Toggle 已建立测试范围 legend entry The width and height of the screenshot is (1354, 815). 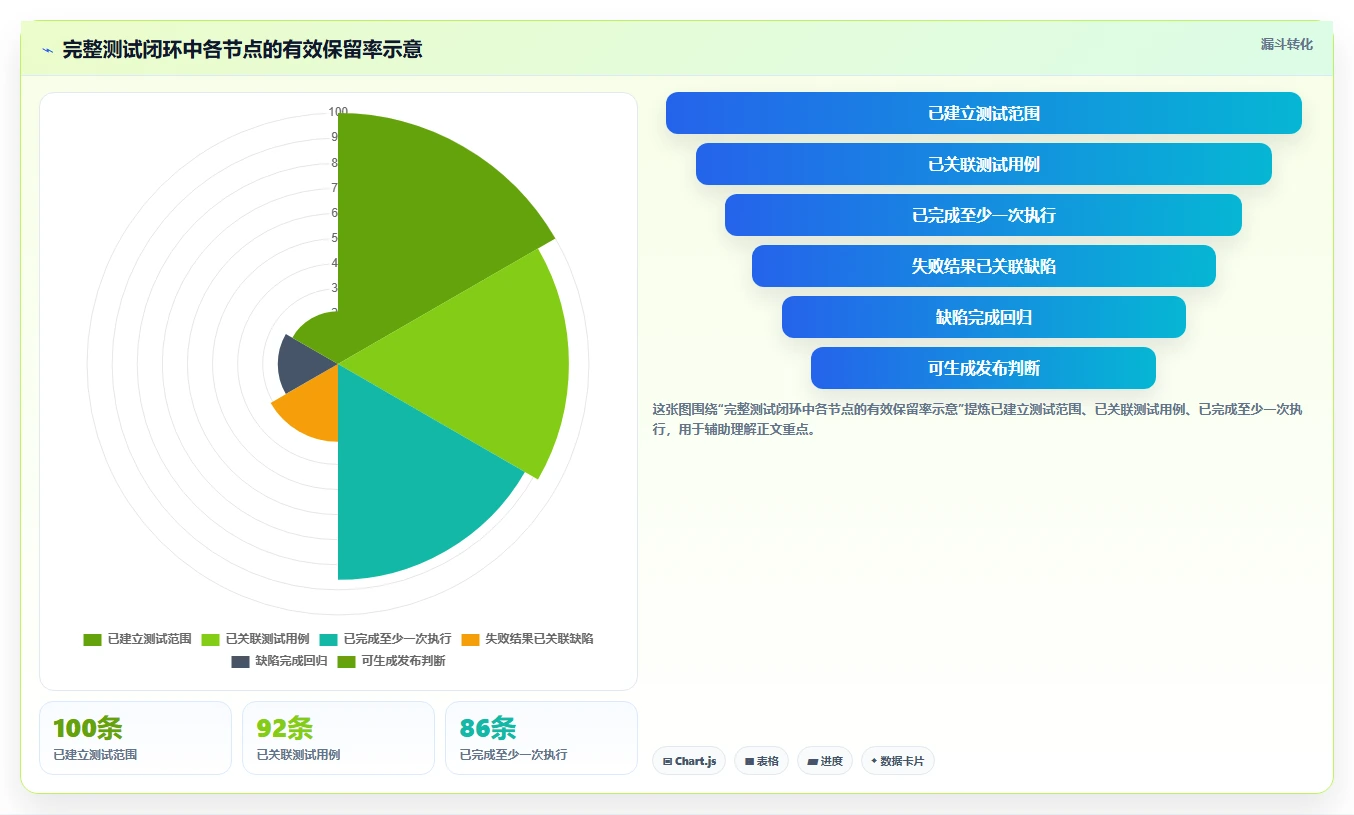[x=137, y=639]
